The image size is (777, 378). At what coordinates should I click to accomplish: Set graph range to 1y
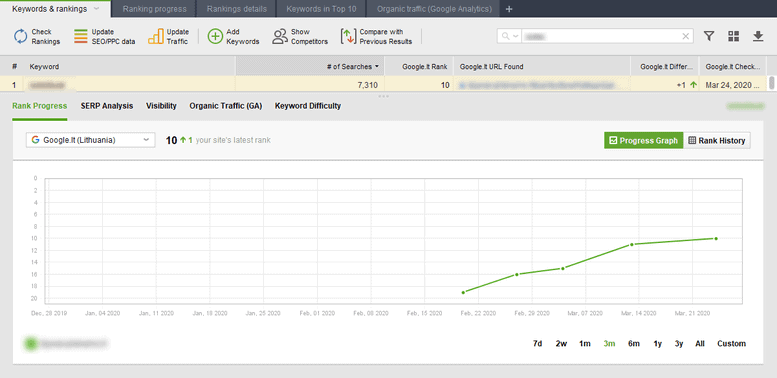click(658, 343)
